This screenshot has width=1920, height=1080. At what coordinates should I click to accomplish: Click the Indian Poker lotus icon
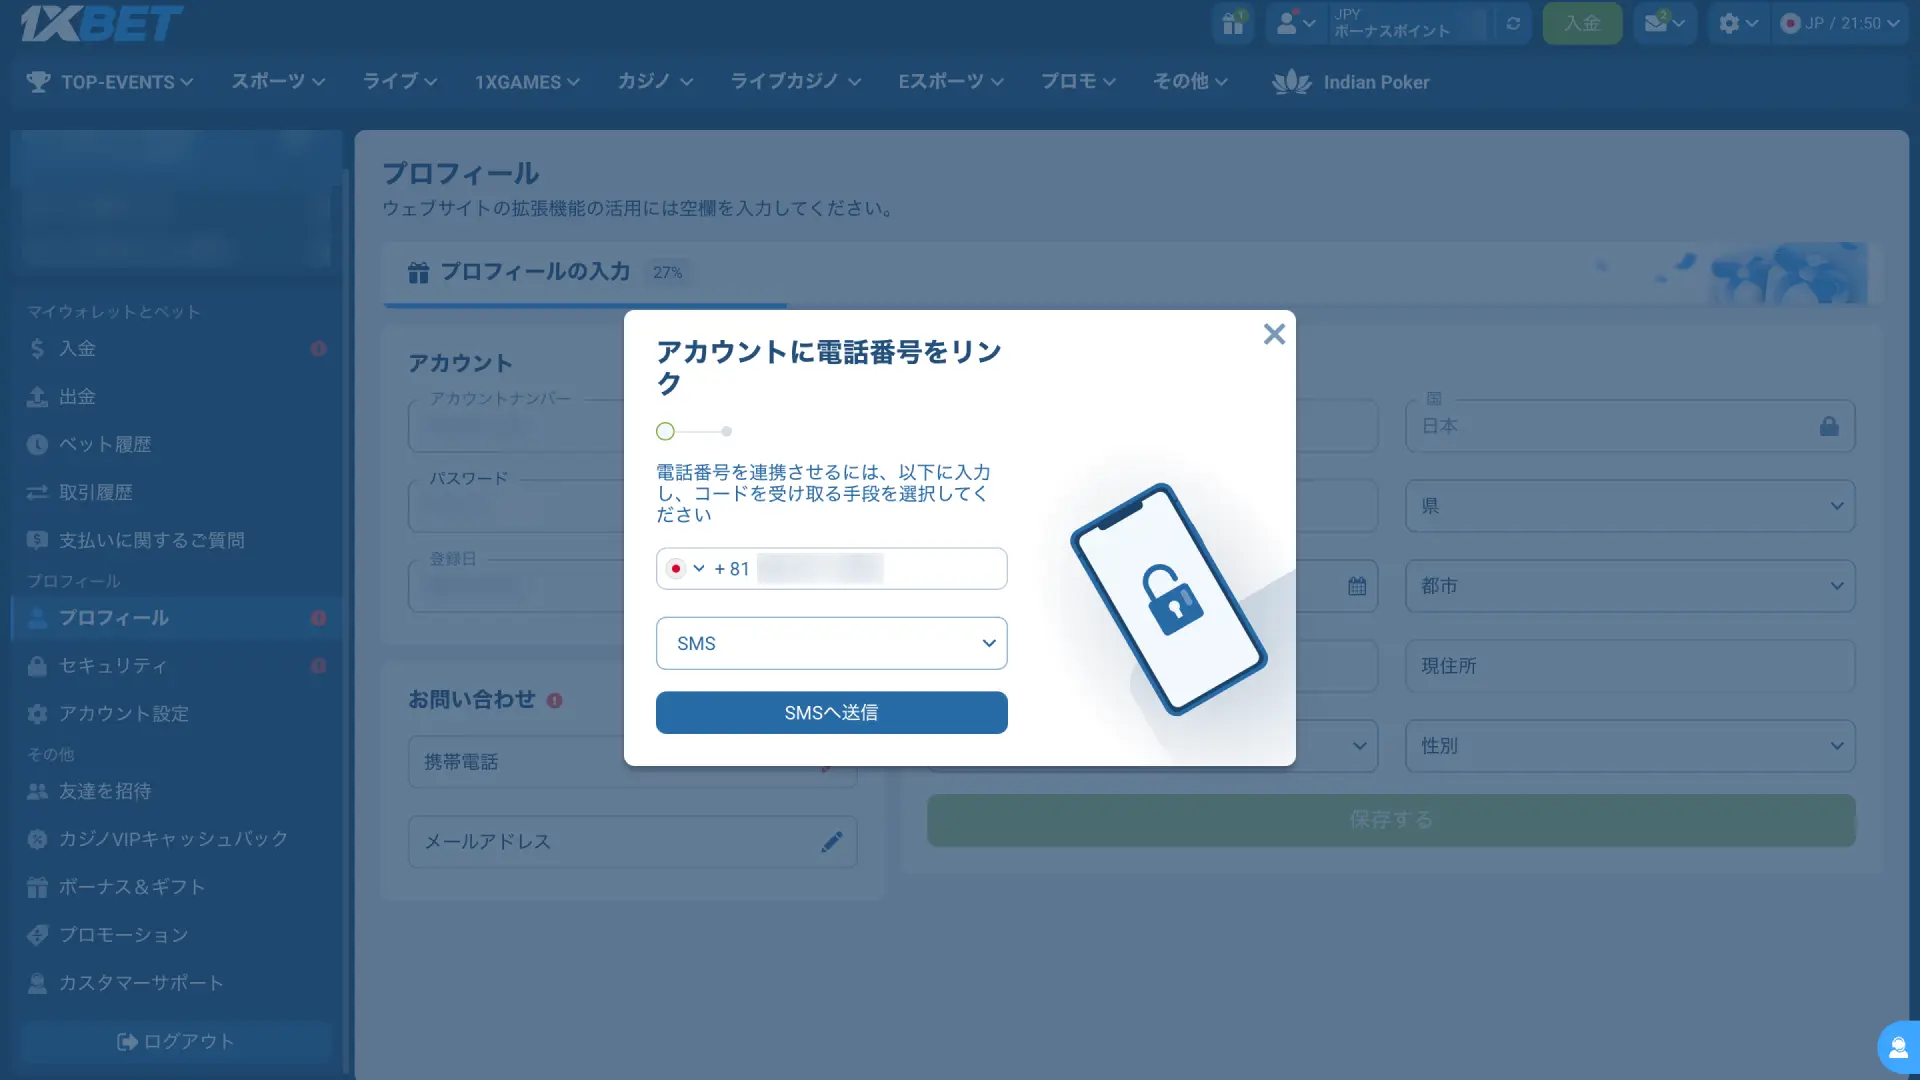point(1291,82)
